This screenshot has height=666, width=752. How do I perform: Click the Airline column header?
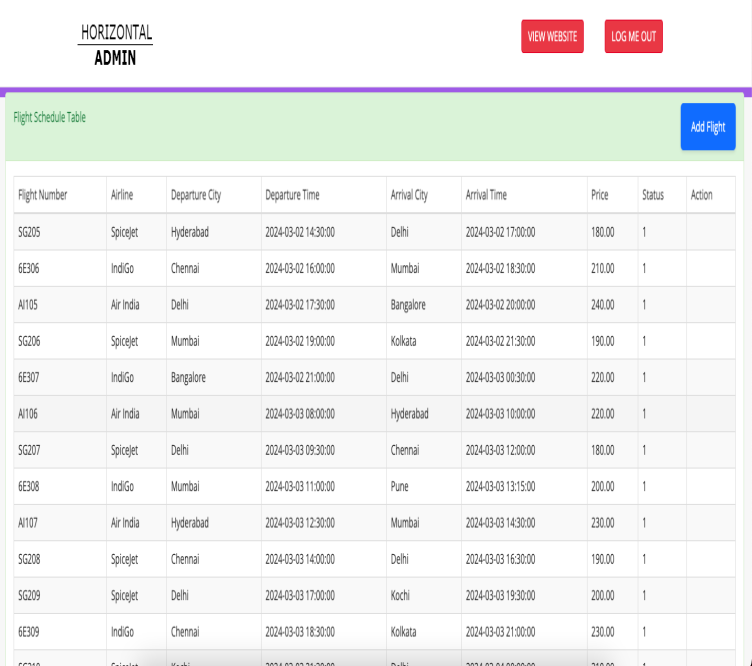coord(122,195)
